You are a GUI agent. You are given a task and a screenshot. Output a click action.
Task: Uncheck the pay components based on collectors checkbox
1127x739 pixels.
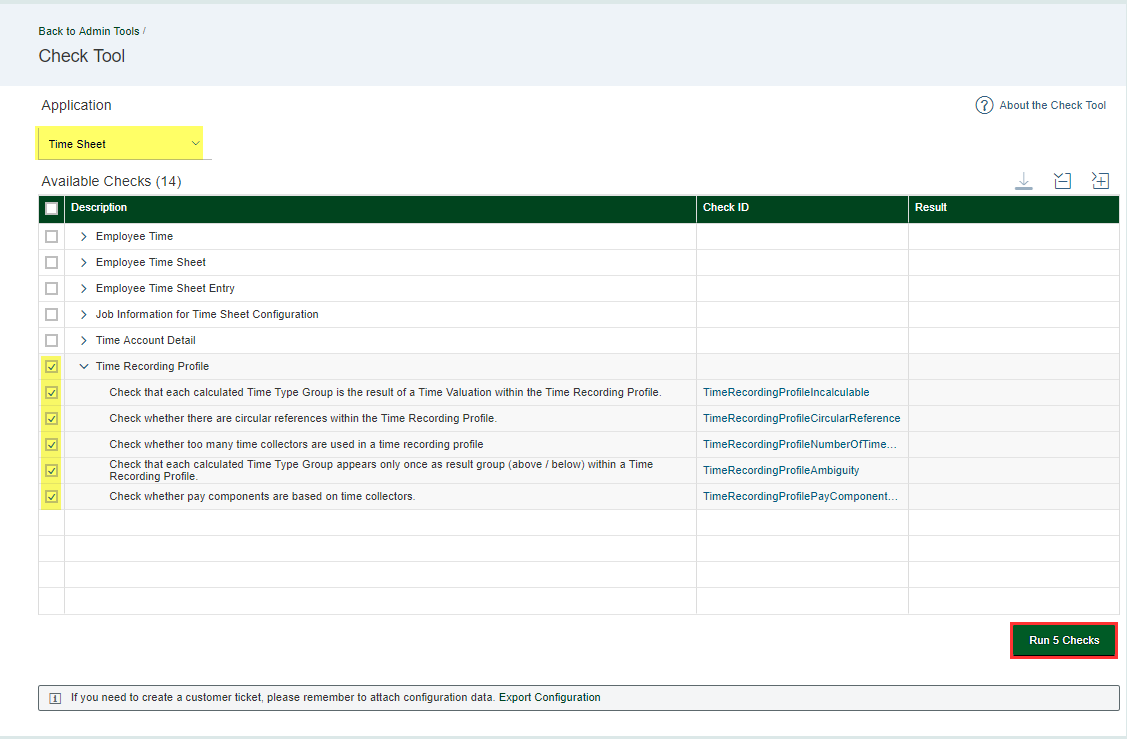click(x=52, y=496)
